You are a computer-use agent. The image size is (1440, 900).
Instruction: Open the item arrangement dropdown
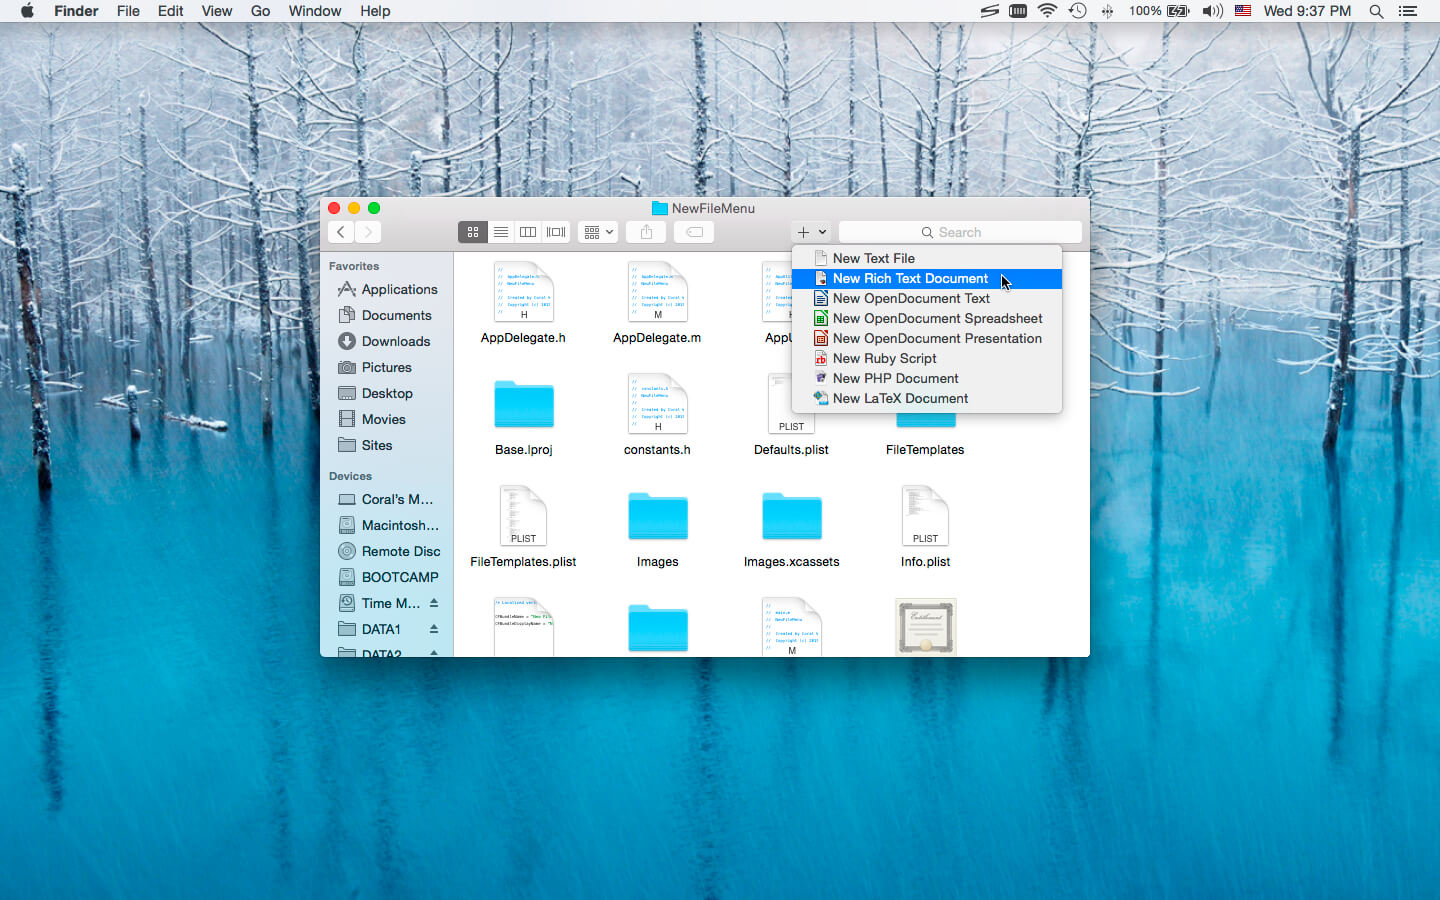click(598, 232)
